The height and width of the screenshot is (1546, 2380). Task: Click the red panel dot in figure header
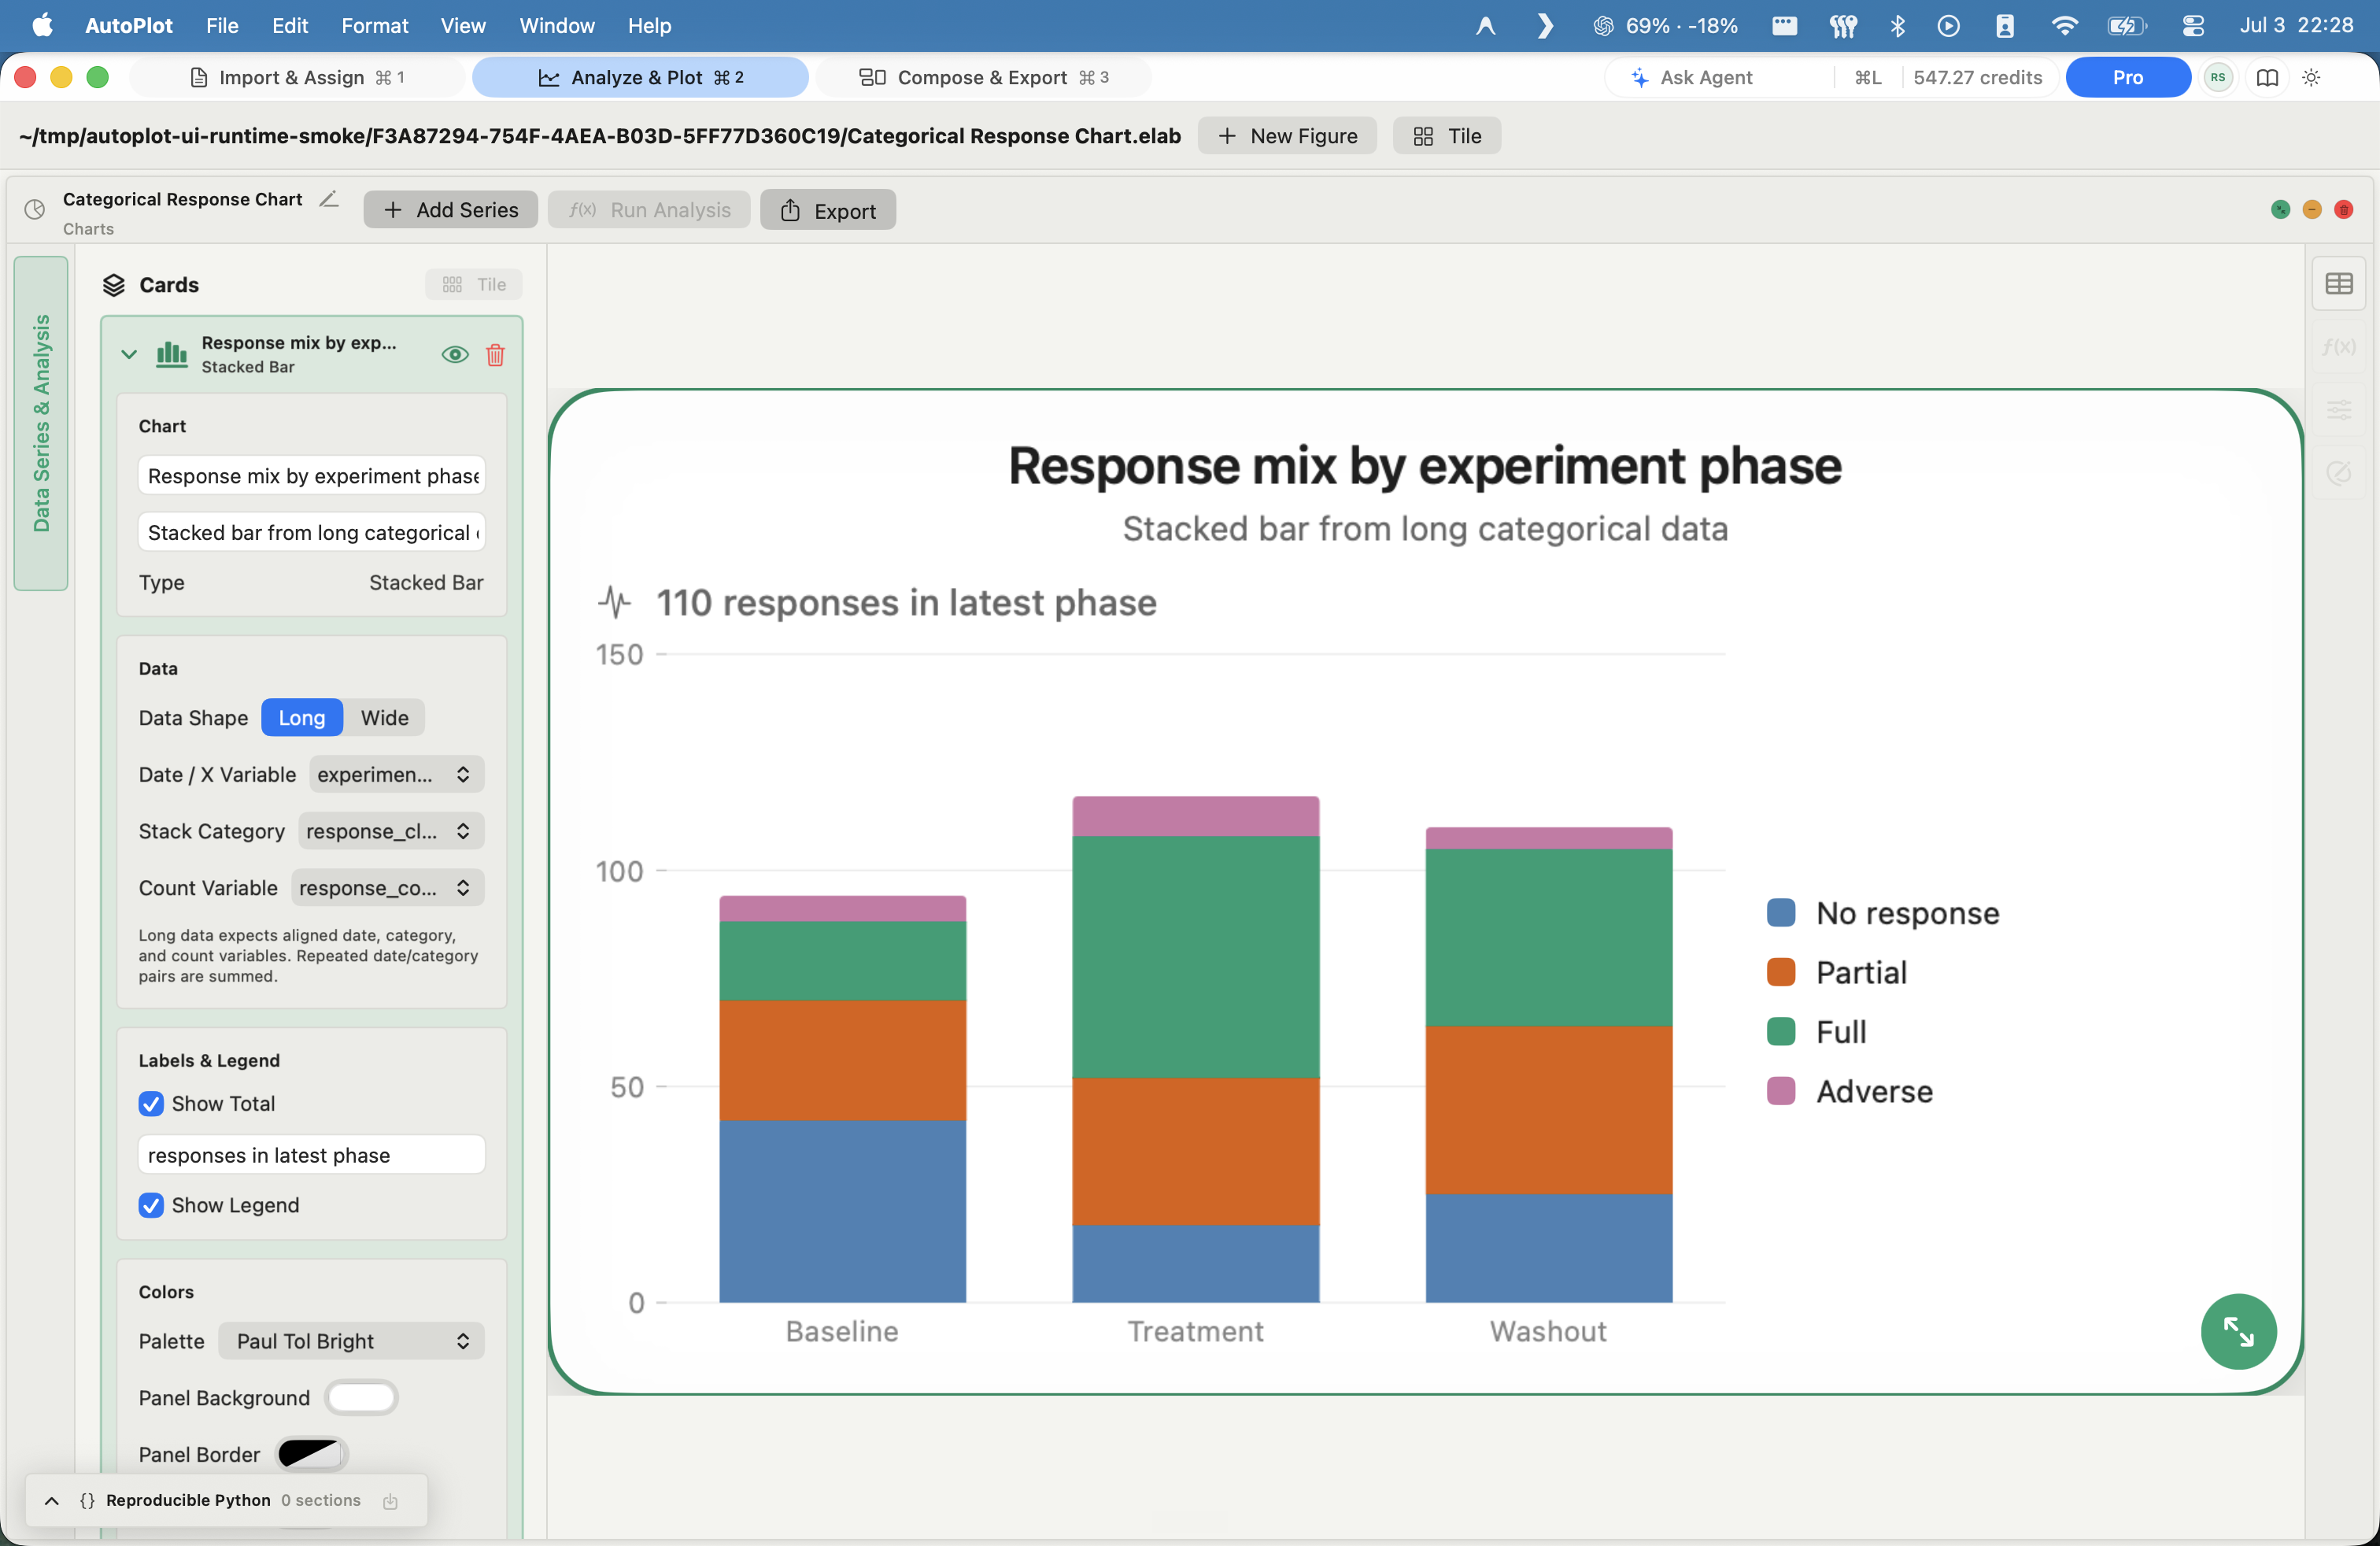pyautogui.click(x=2343, y=209)
